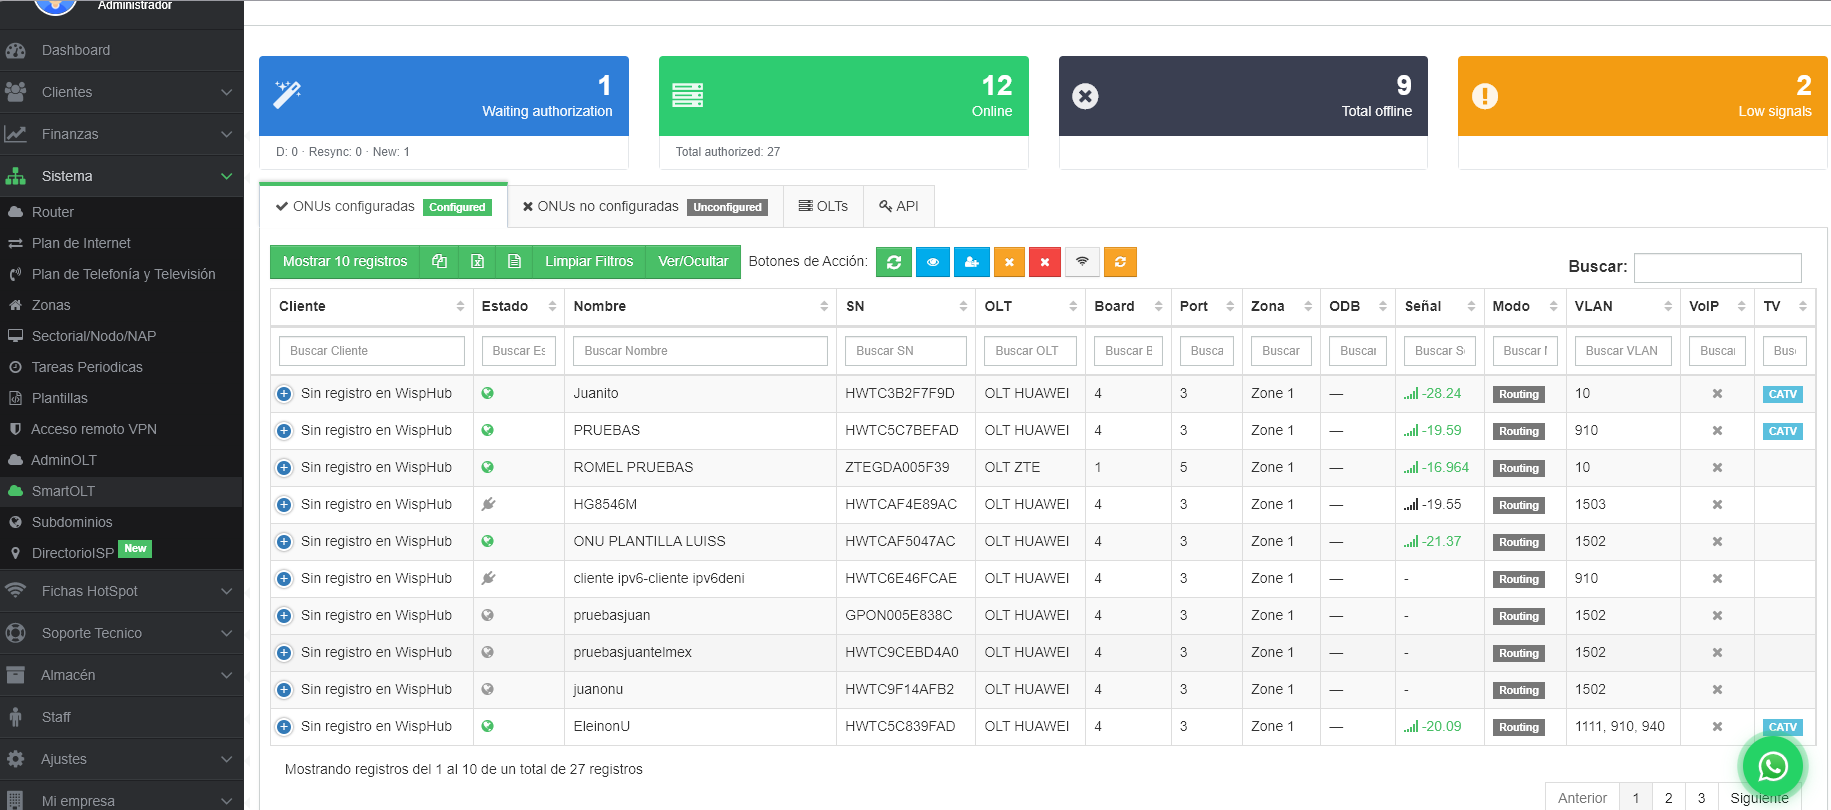Sort the table by the VLAN column
The image size is (1831, 810).
[1623, 306]
